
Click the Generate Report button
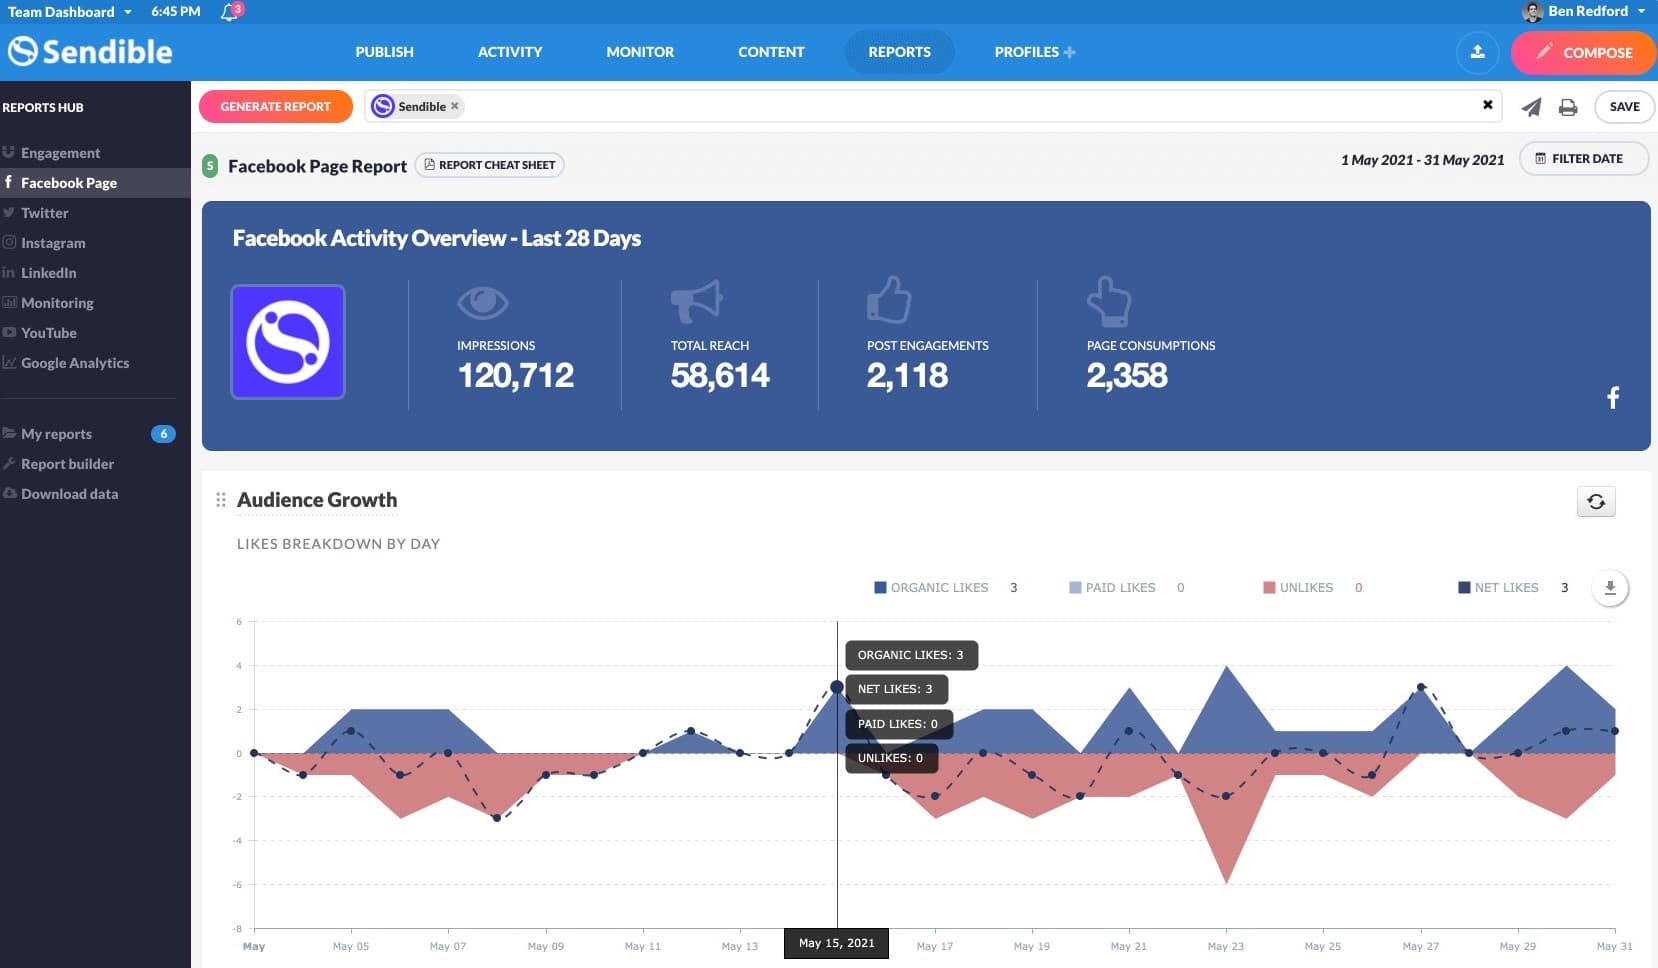click(276, 107)
